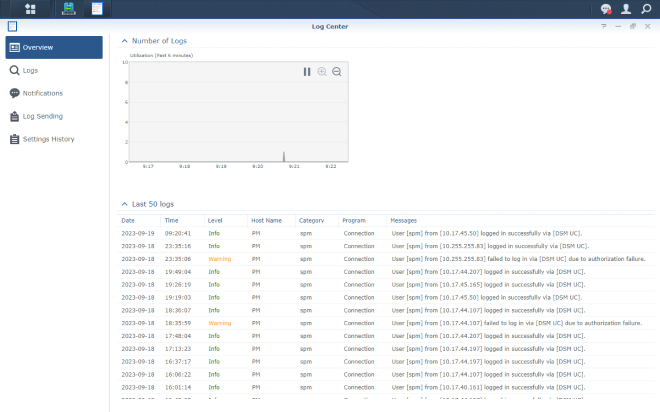Open Log Center help question mark
660x412 pixels.
point(604,26)
